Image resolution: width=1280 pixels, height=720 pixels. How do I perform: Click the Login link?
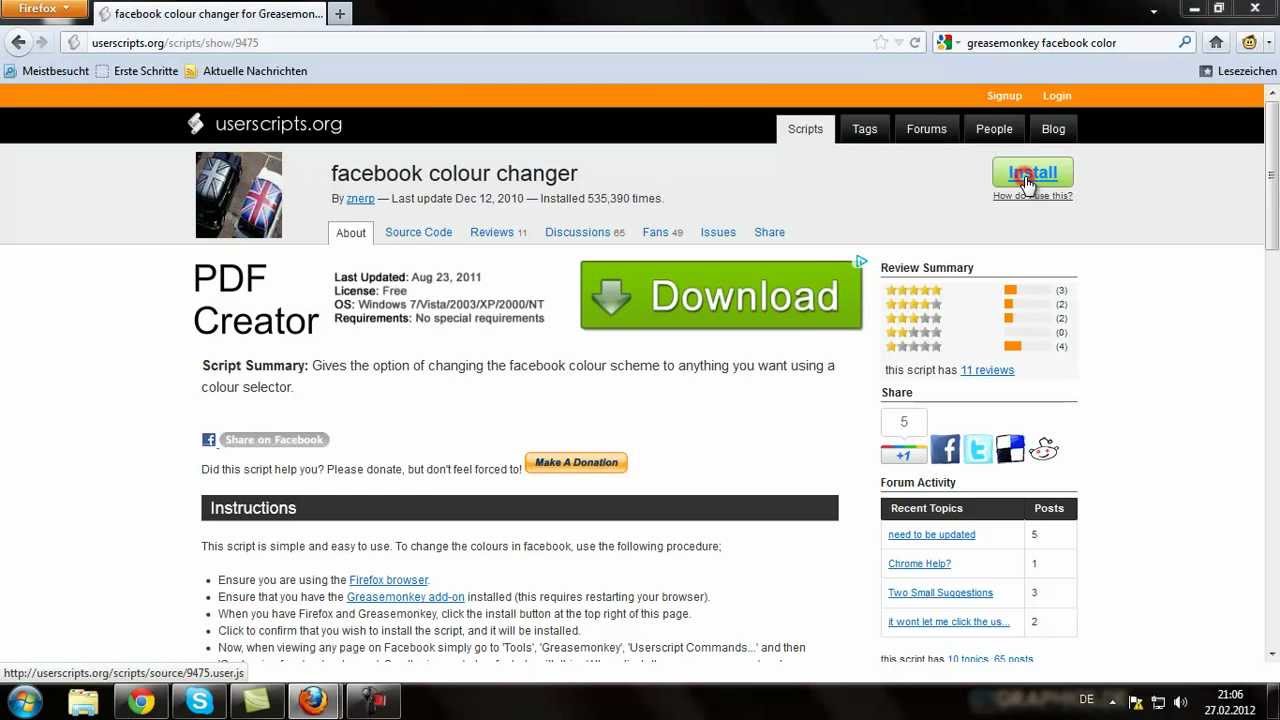(1057, 96)
